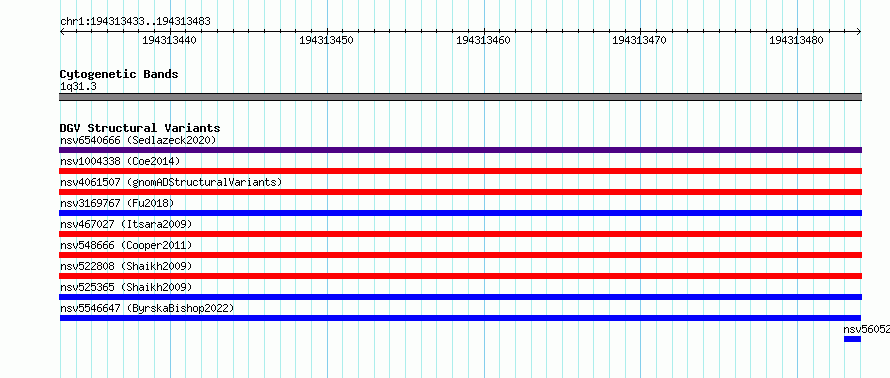
Task: Open the DGV Structural Variants track heading
Action: 140,128
